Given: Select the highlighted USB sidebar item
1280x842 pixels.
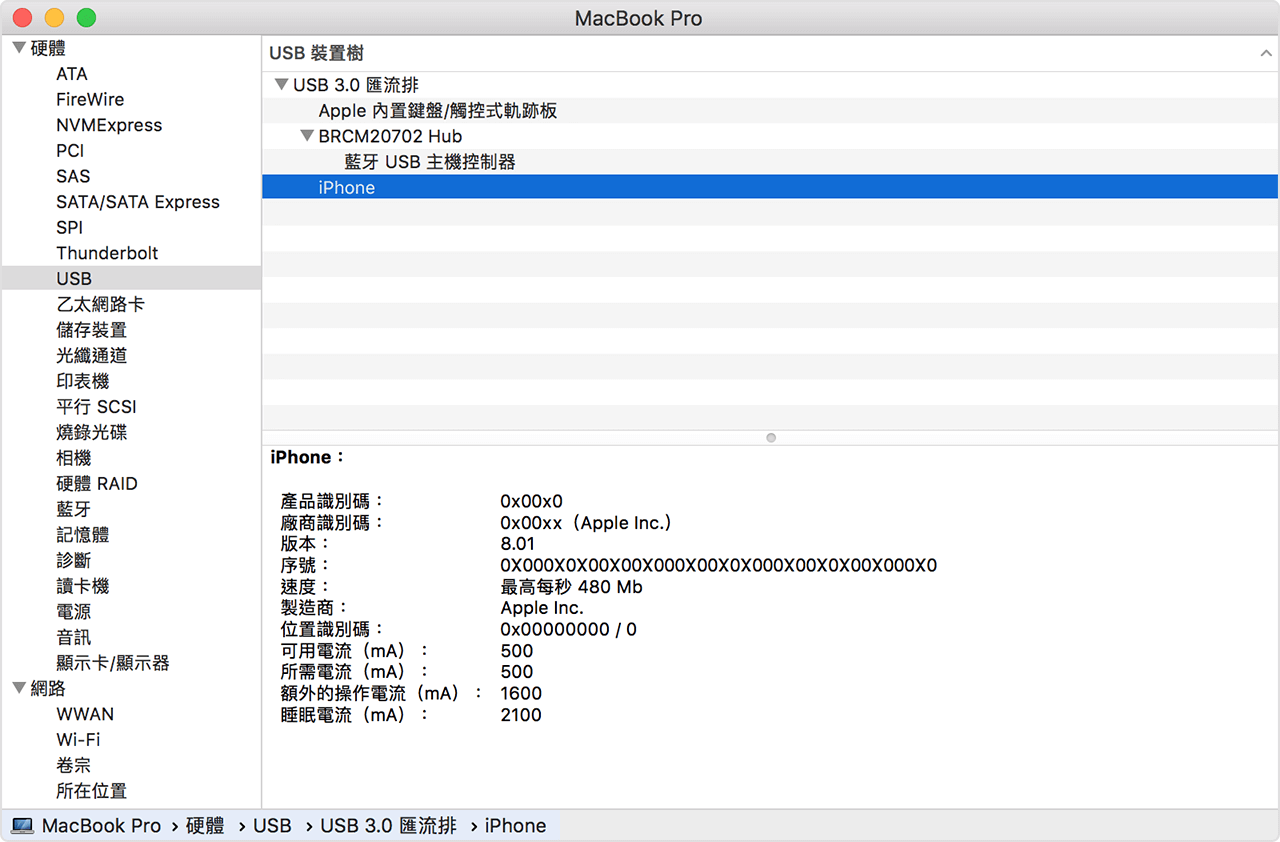Looking at the screenshot, I should coord(131,279).
